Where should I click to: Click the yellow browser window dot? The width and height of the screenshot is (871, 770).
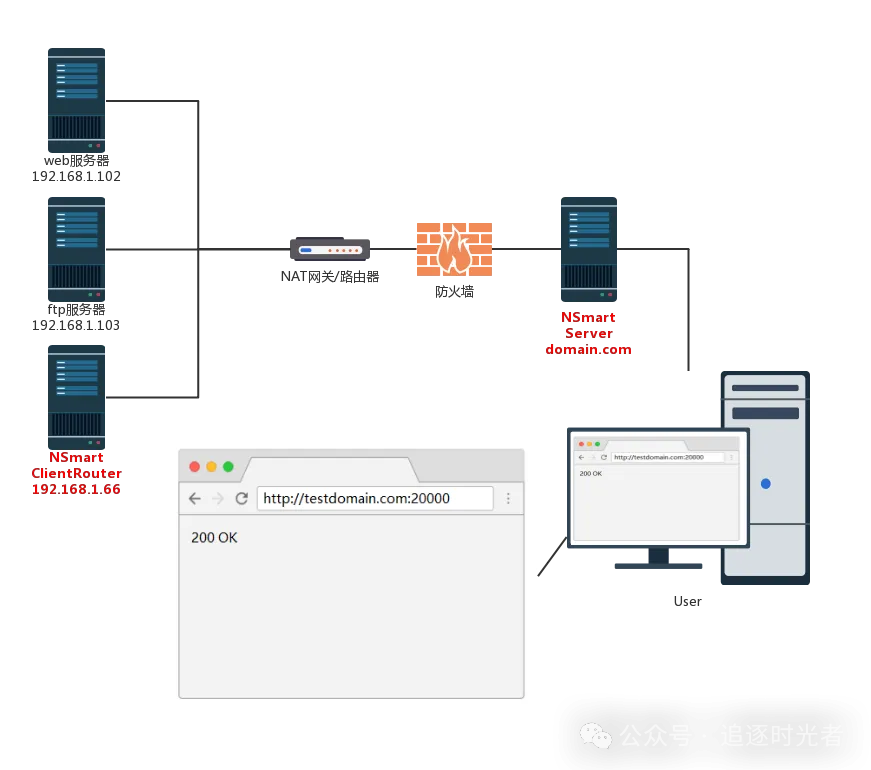[211, 467]
